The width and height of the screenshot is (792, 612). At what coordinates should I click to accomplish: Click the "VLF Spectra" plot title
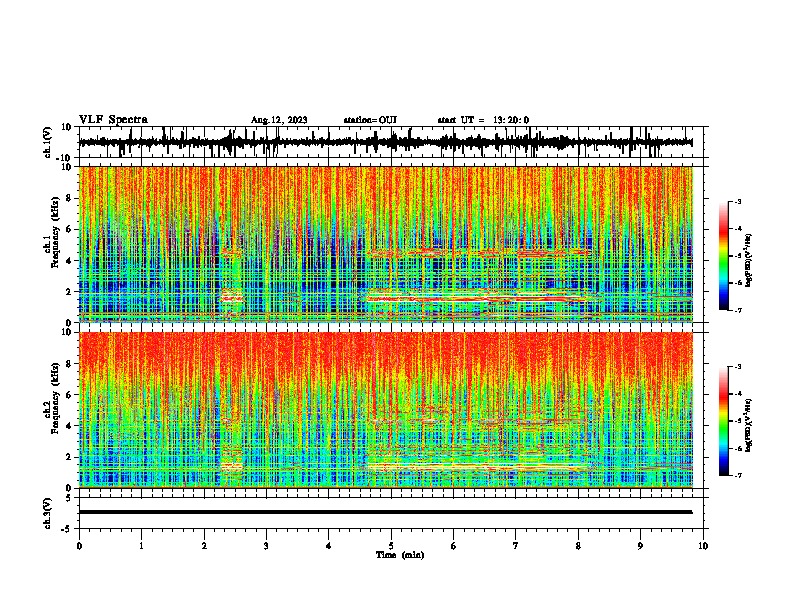(x=113, y=119)
